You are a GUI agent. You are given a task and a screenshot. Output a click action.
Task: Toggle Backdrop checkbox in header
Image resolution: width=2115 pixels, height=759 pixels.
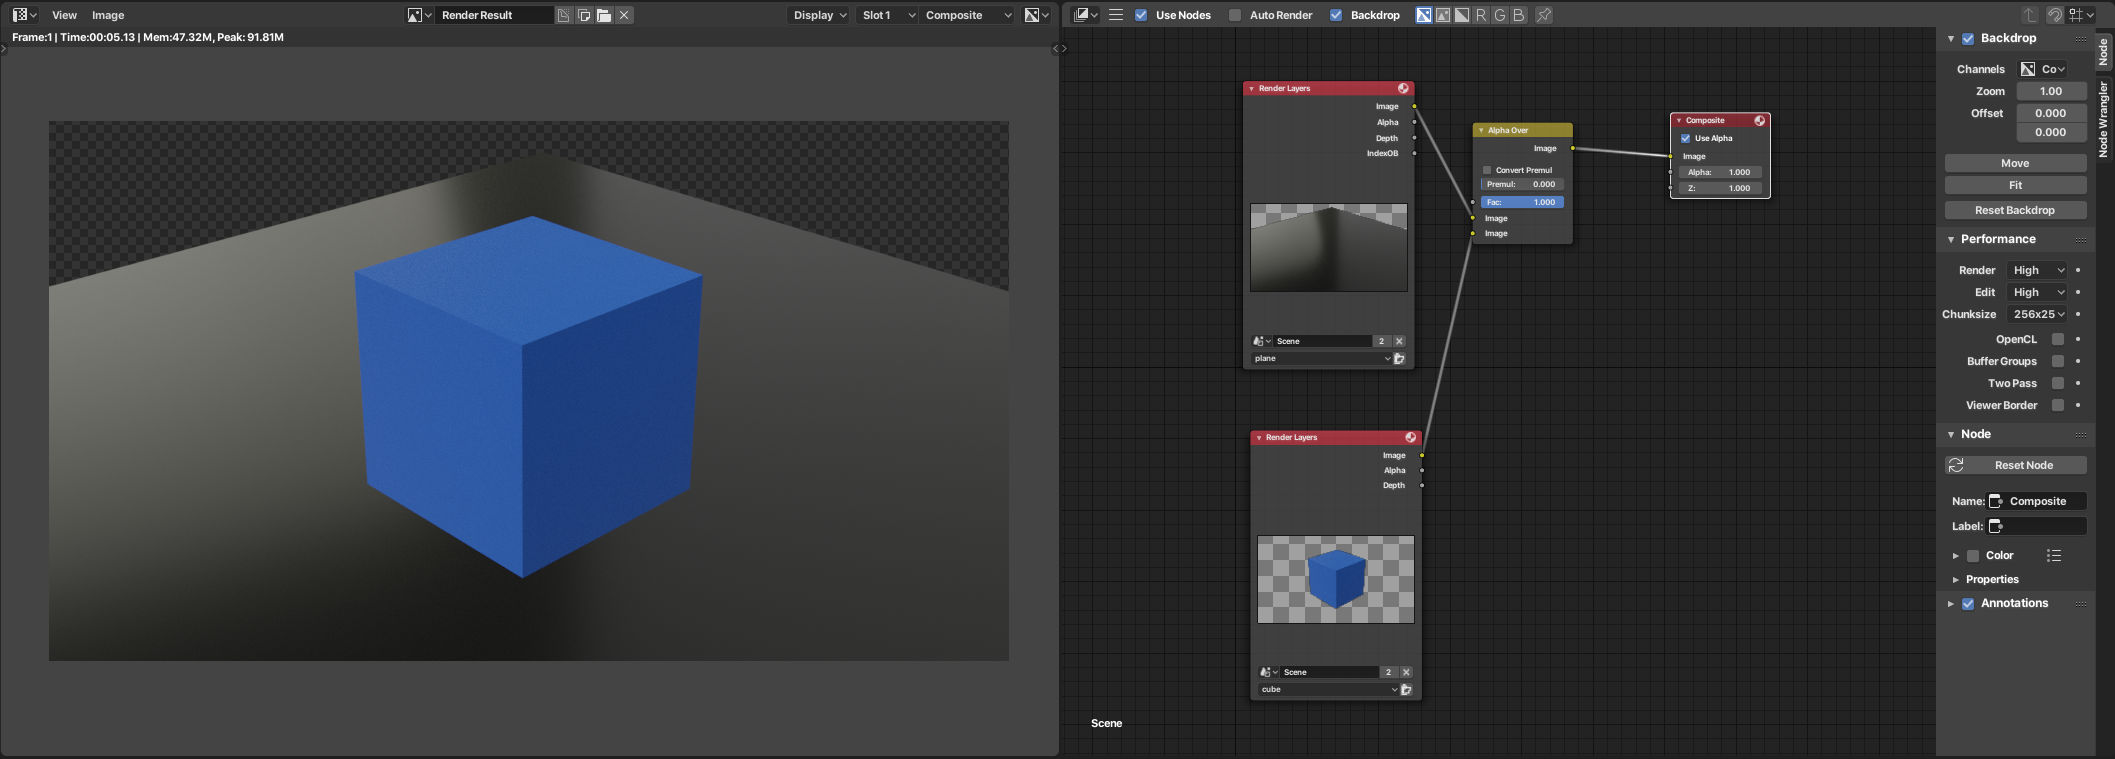(1336, 15)
